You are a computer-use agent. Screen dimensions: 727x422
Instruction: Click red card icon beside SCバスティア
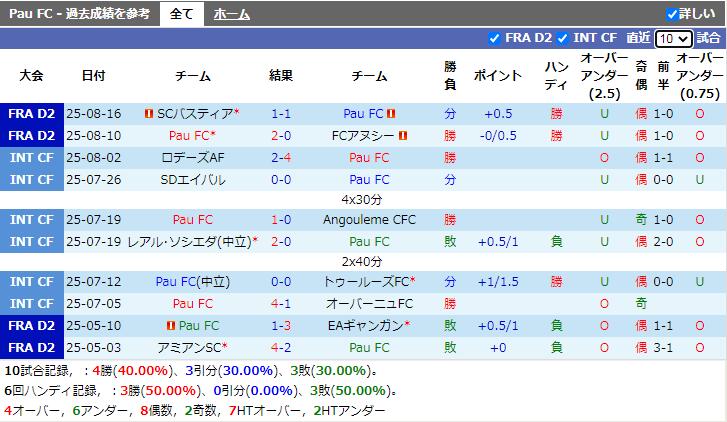coord(149,114)
